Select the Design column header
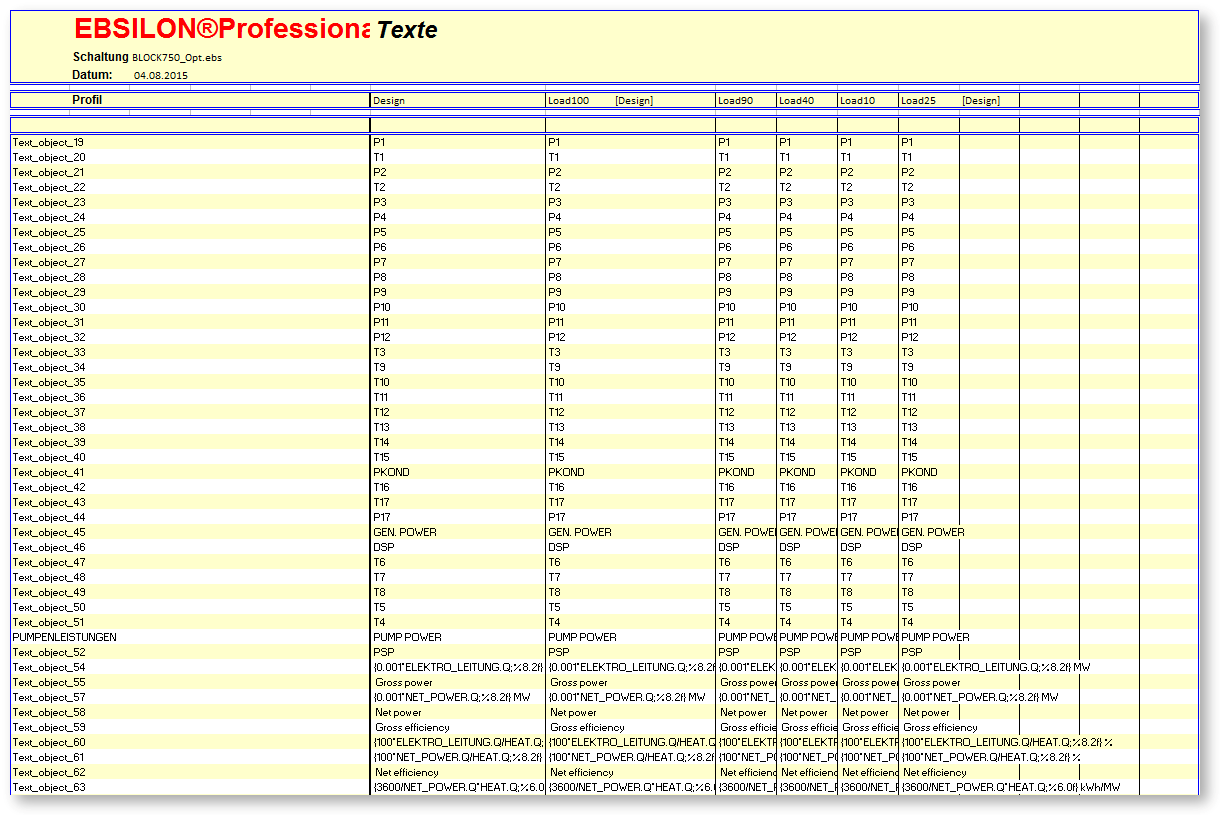 [389, 101]
